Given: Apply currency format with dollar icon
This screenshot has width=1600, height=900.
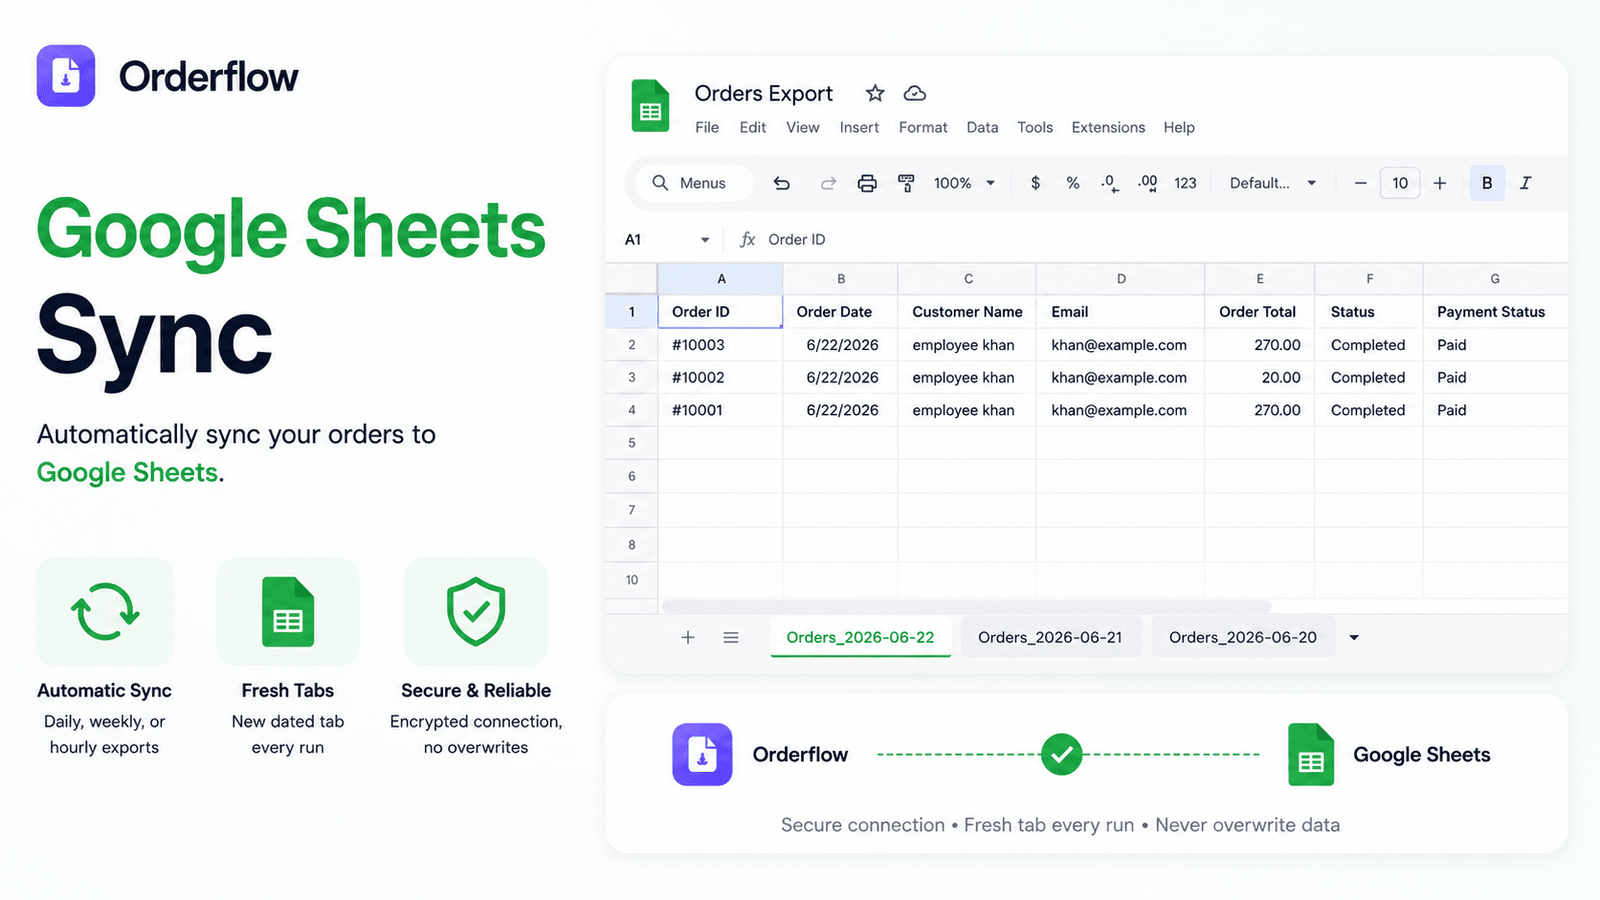Looking at the screenshot, I should (1035, 183).
